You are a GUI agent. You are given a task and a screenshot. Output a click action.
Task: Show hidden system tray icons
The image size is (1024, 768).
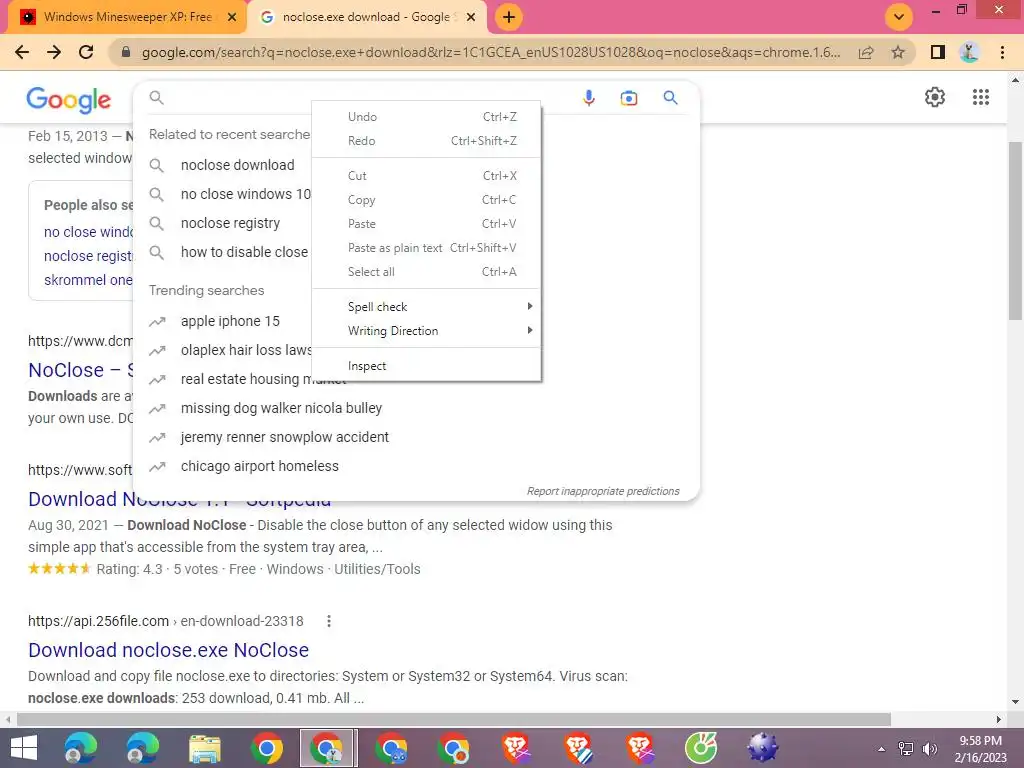pyautogui.click(x=881, y=749)
